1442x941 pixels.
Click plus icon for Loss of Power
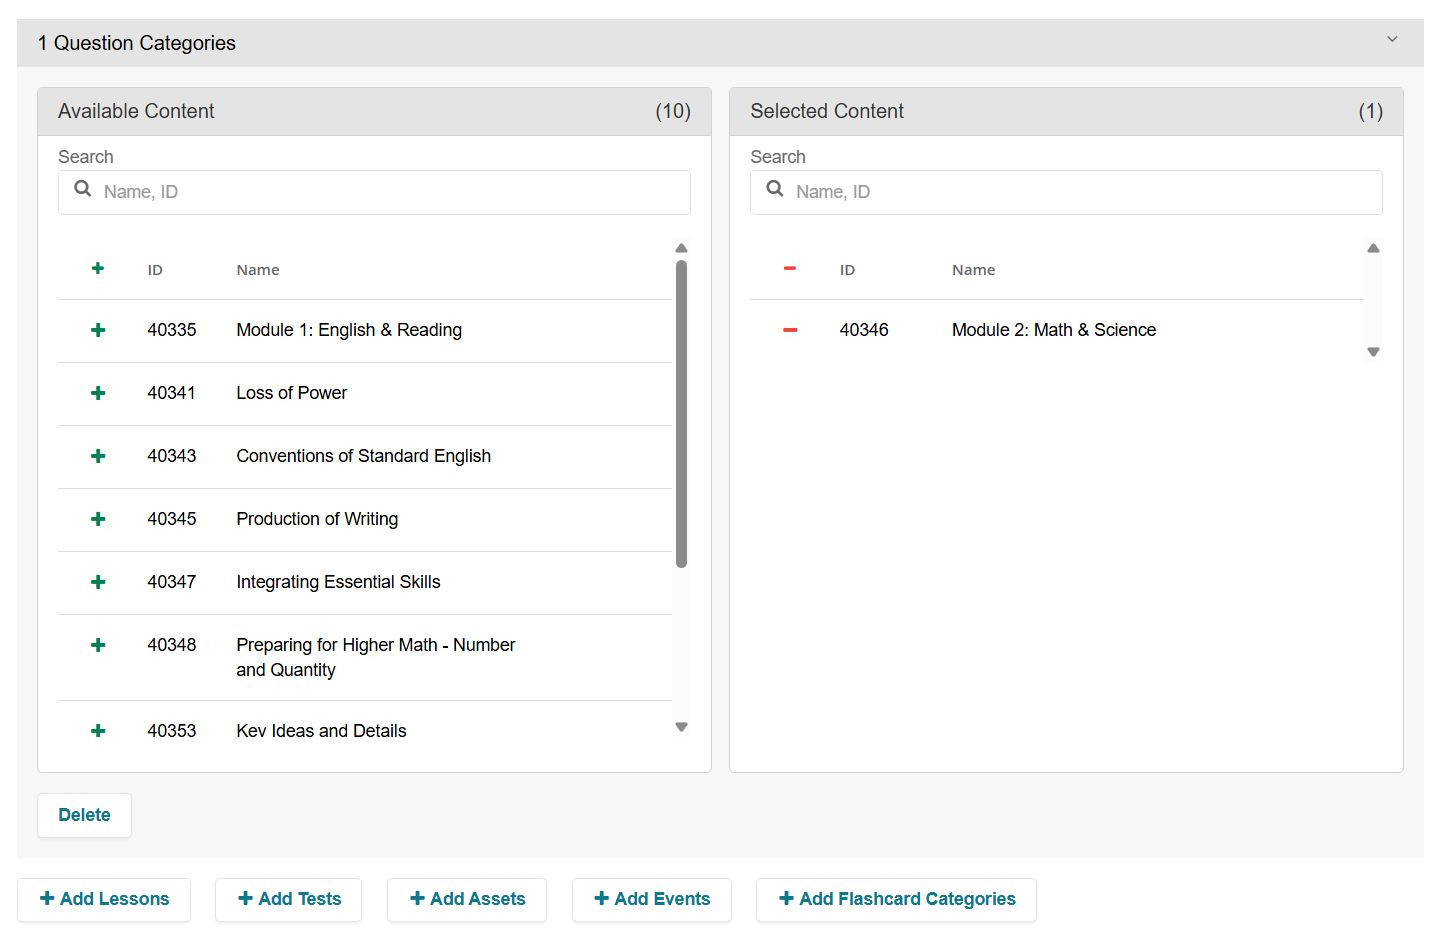(98, 393)
